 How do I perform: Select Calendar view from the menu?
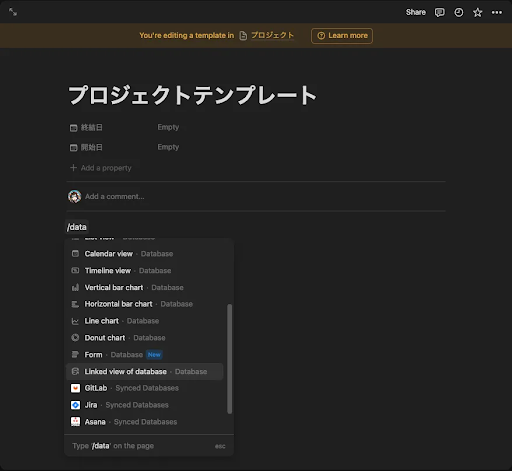(x=145, y=254)
